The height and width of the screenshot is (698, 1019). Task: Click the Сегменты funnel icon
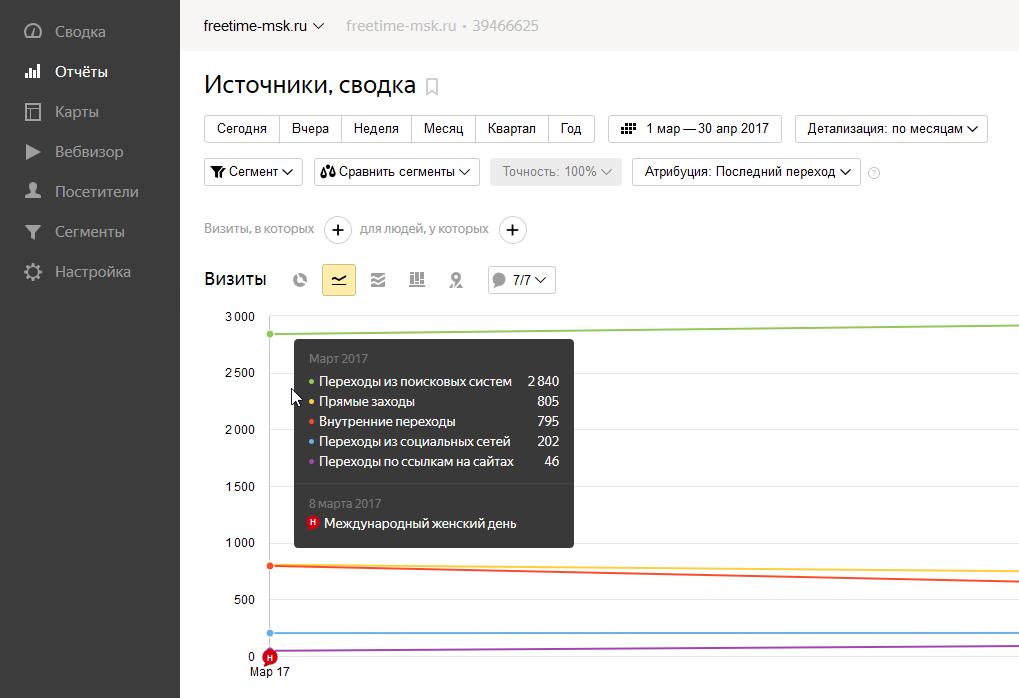click(32, 232)
